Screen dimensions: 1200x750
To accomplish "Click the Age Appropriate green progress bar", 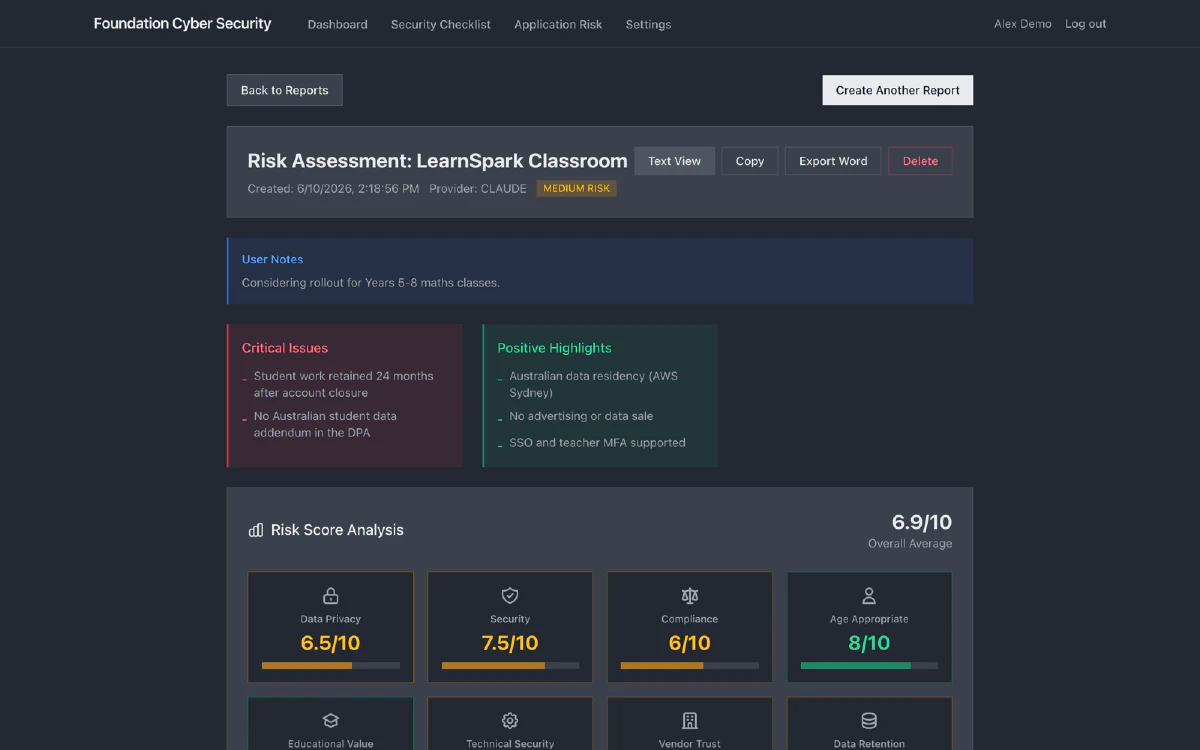I will pyautogui.click(x=869, y=665).
